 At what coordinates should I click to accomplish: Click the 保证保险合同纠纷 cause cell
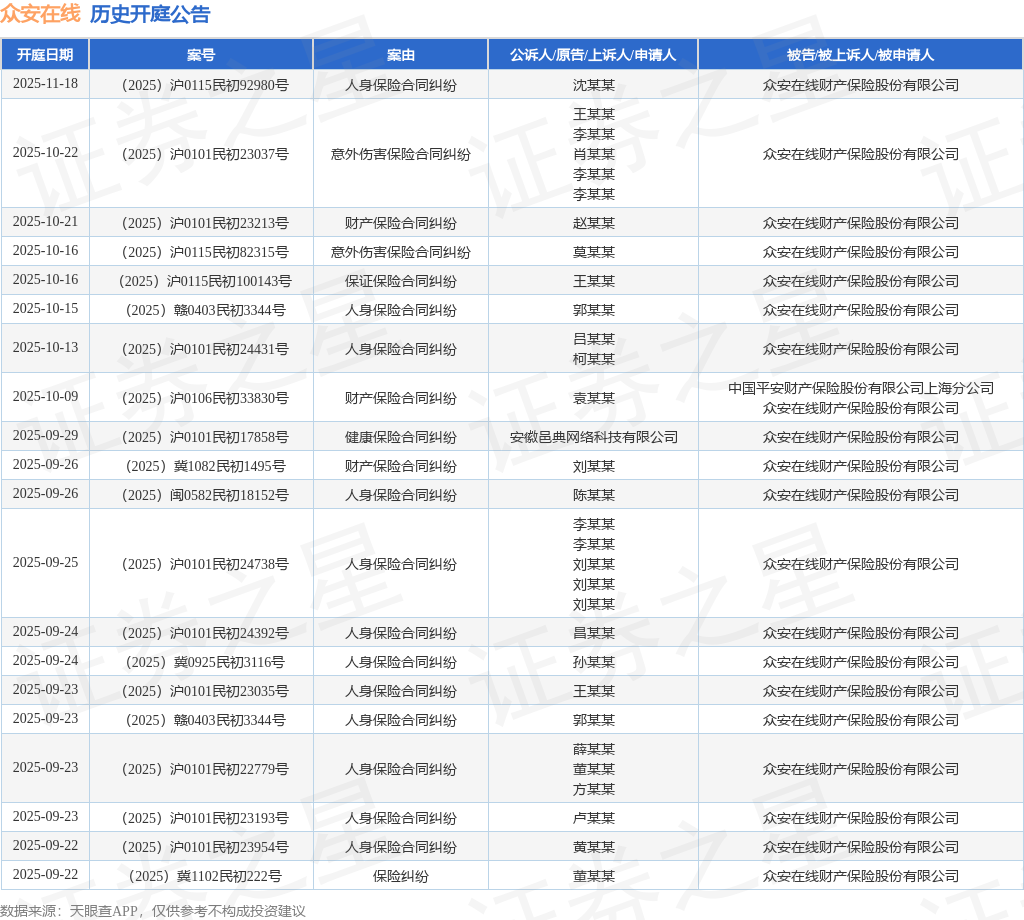pos(400,281)
